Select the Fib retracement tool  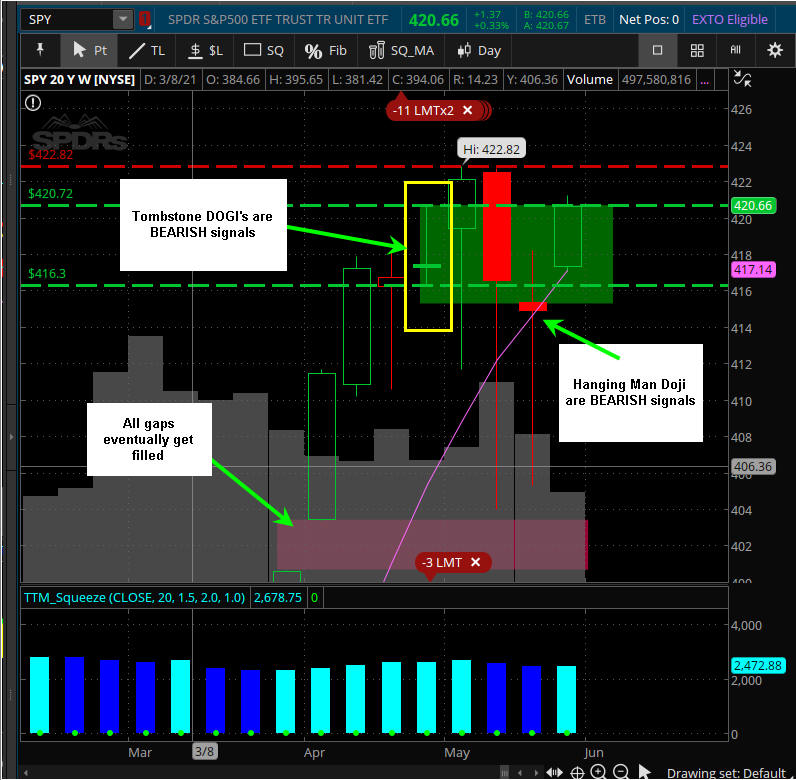pos(325,50)
